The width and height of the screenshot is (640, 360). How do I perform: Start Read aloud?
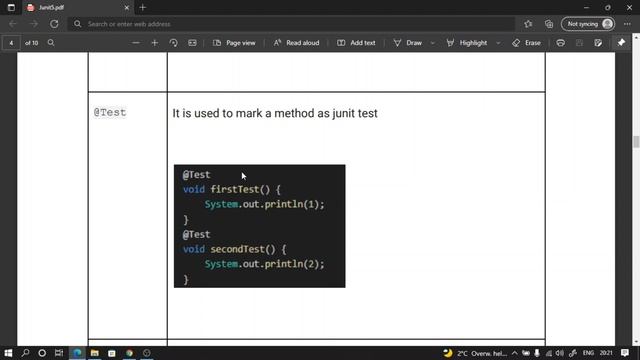pos(296,42)
